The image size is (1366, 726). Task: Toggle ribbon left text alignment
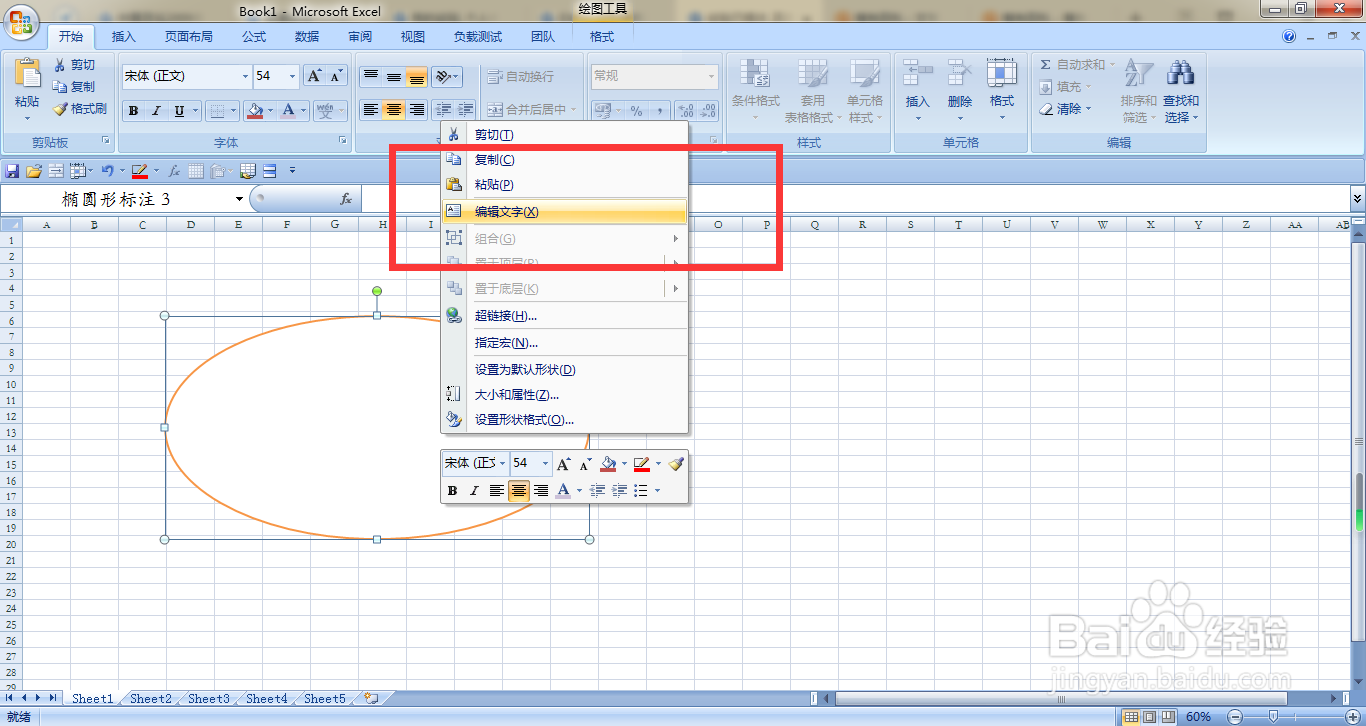point(371,110)
